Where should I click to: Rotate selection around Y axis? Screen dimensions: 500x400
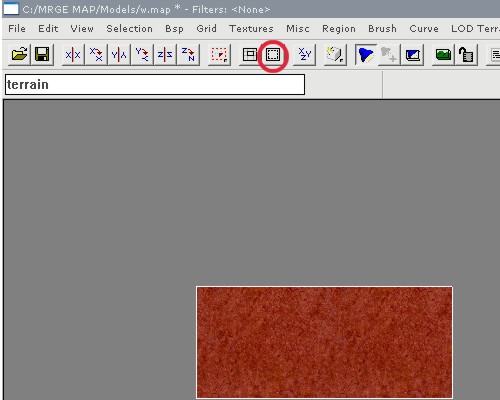pyautogui.click(x=142, y=54)
